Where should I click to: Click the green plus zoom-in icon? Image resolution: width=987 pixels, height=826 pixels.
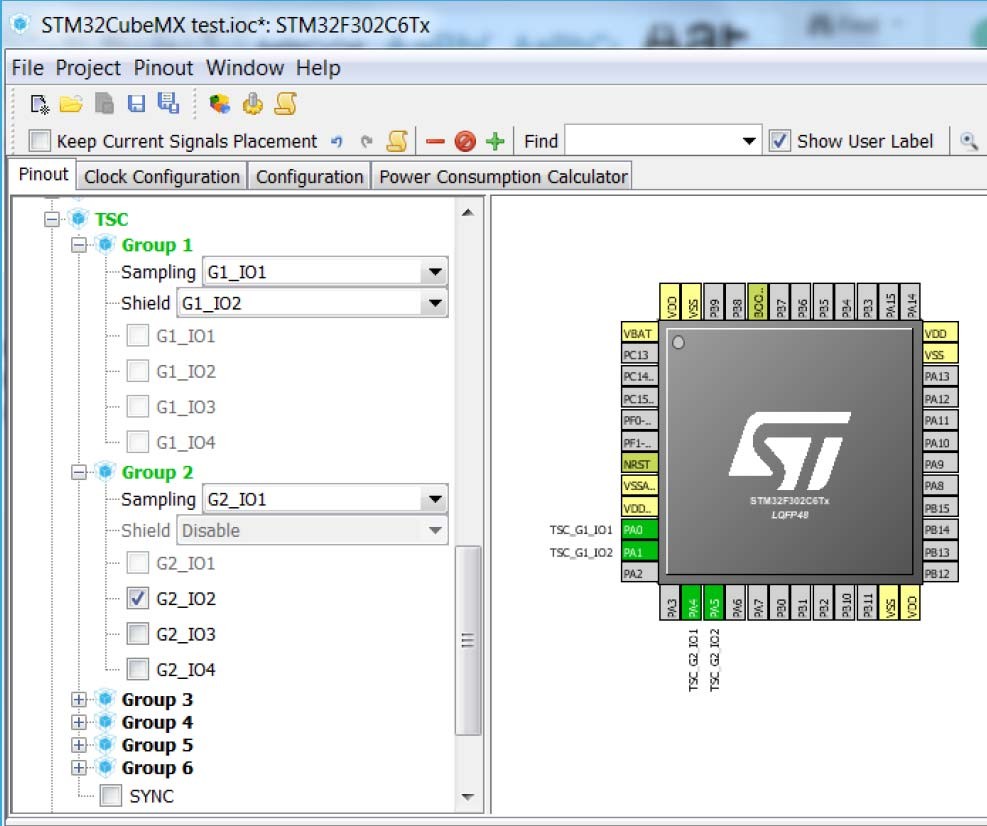coord(495,141)
